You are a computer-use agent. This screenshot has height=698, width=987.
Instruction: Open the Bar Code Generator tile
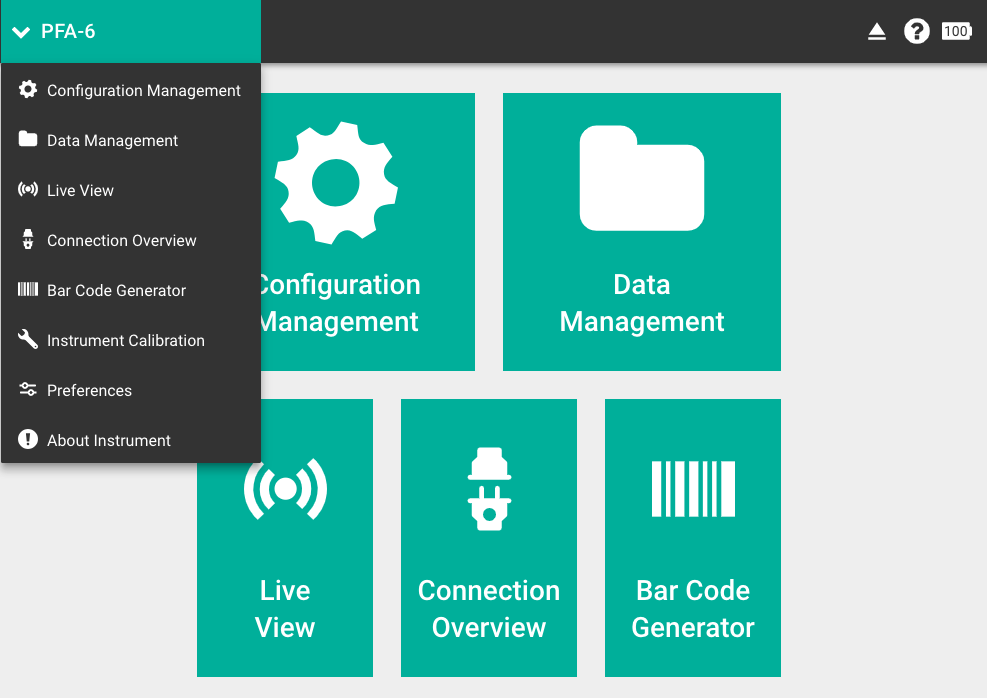[x=692, y=538]
